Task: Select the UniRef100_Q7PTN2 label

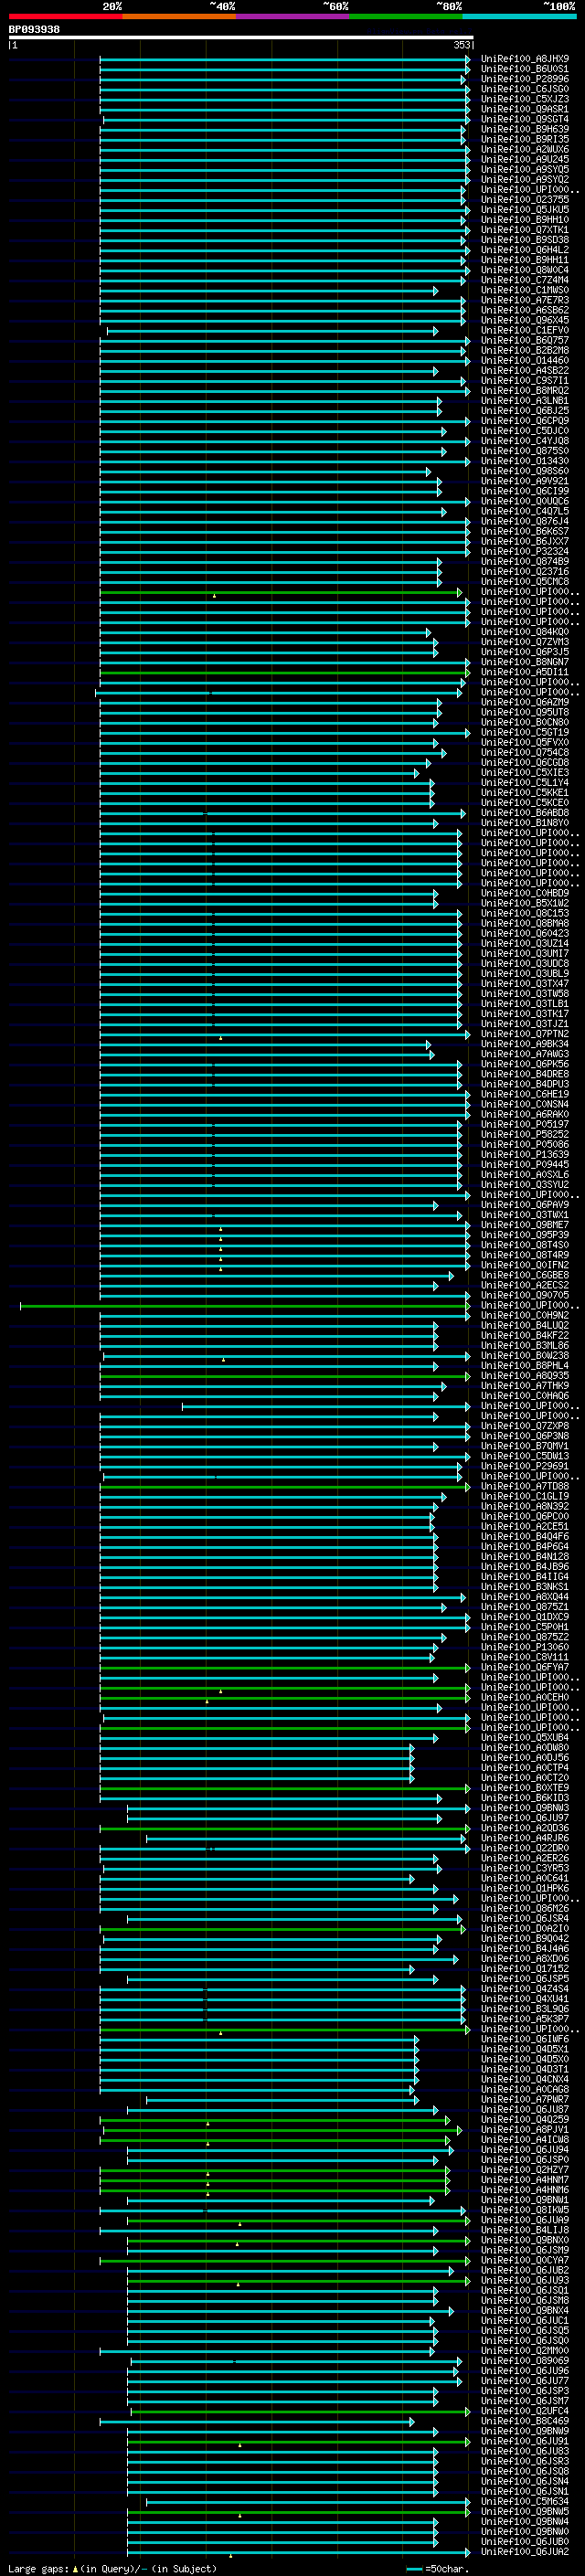Action: tap(525, 1034)
